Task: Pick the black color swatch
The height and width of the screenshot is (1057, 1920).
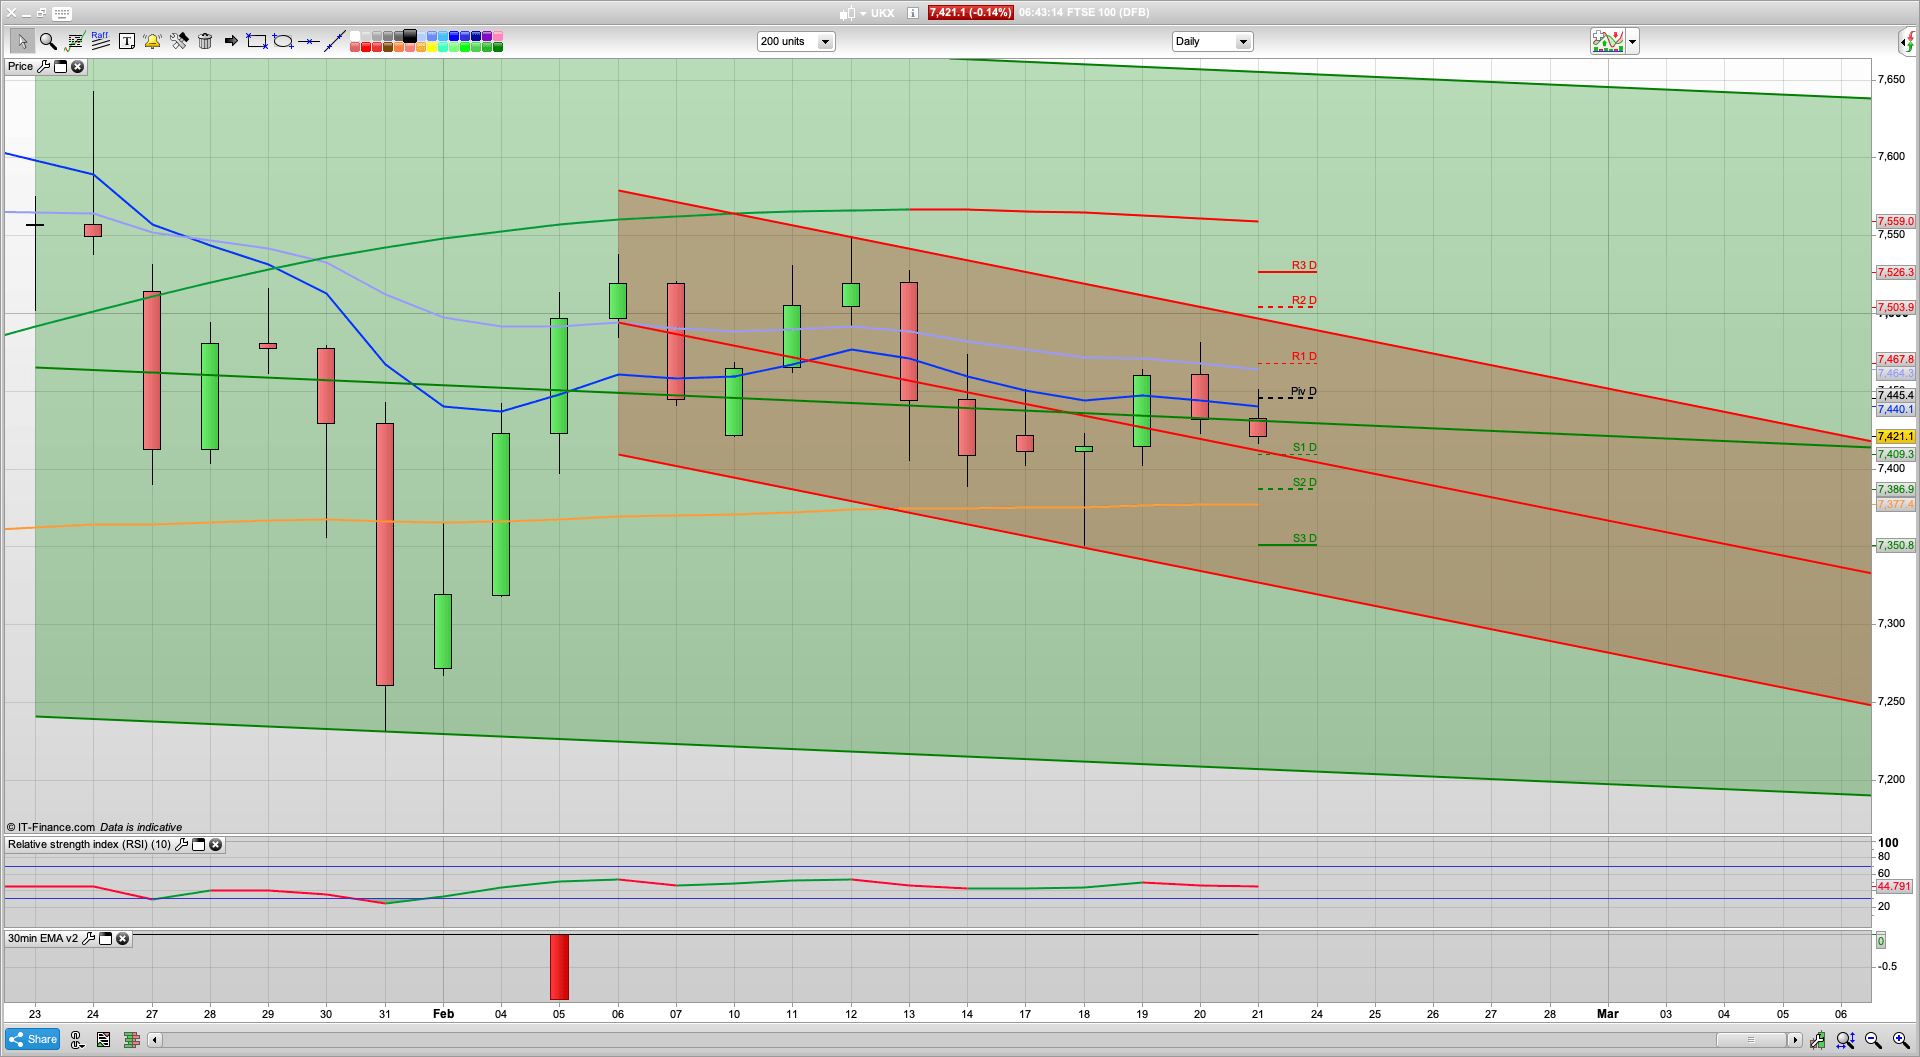Action: point(410,36)
